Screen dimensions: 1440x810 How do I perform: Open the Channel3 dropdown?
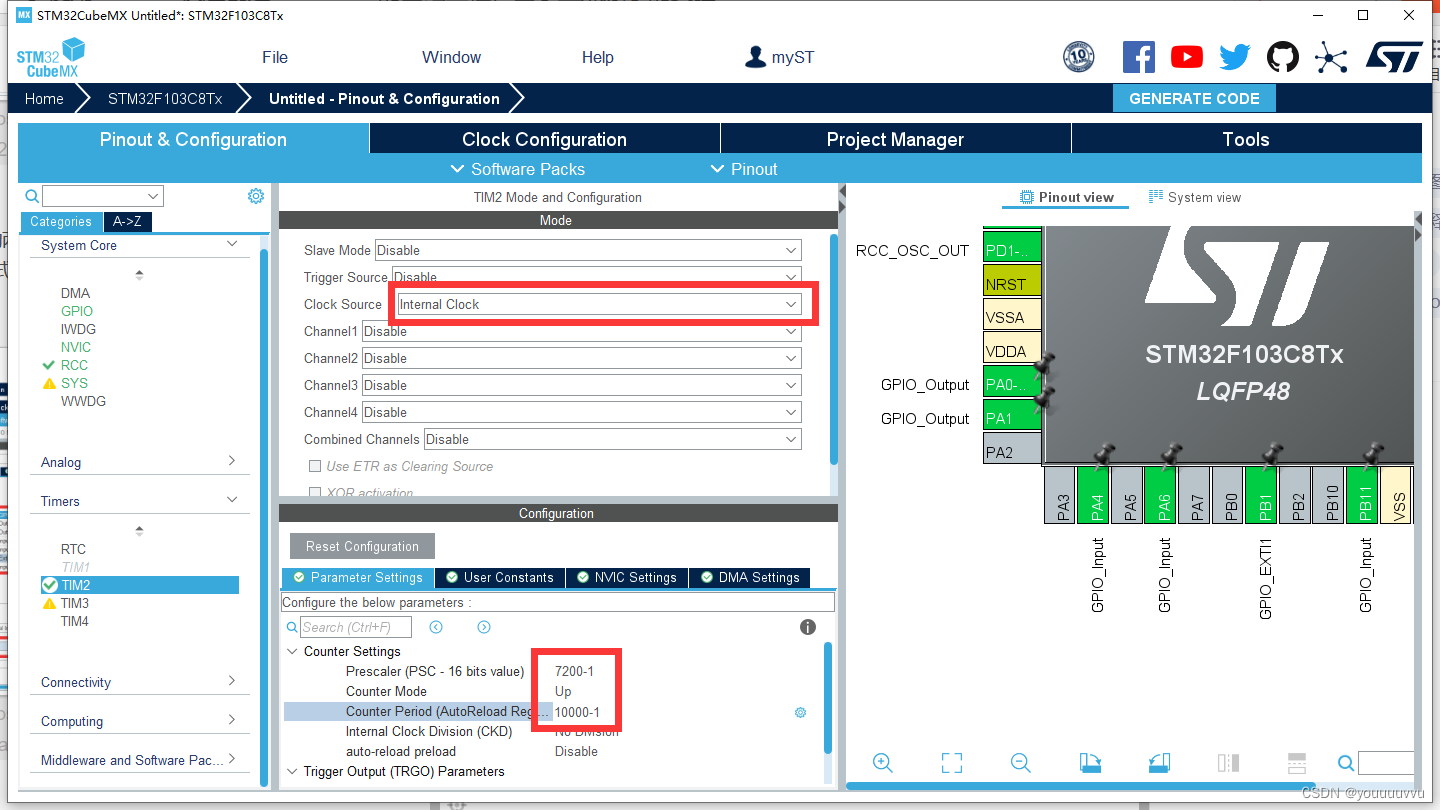tap(582, 385)
